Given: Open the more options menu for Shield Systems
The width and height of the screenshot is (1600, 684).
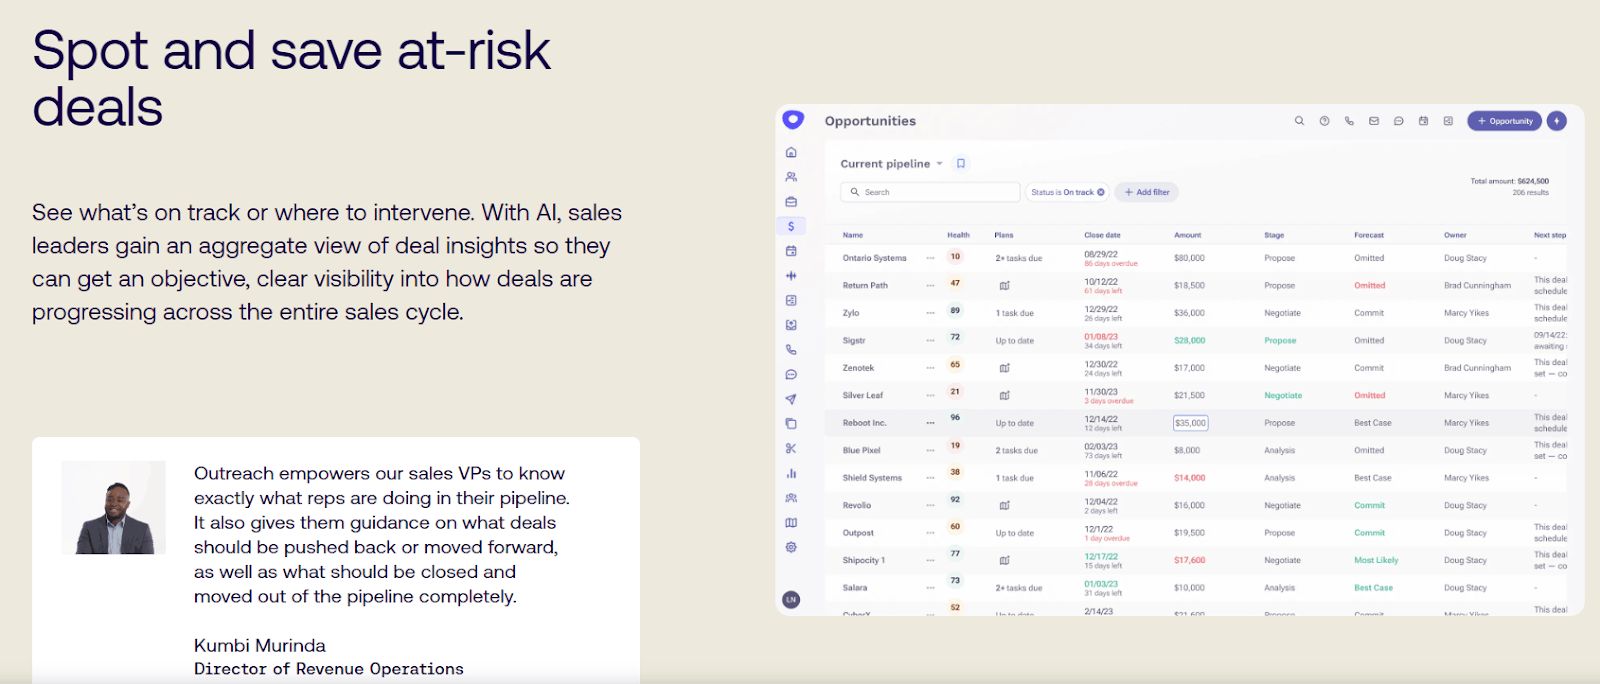Looking at the screenshot, I should coord(930,478).
